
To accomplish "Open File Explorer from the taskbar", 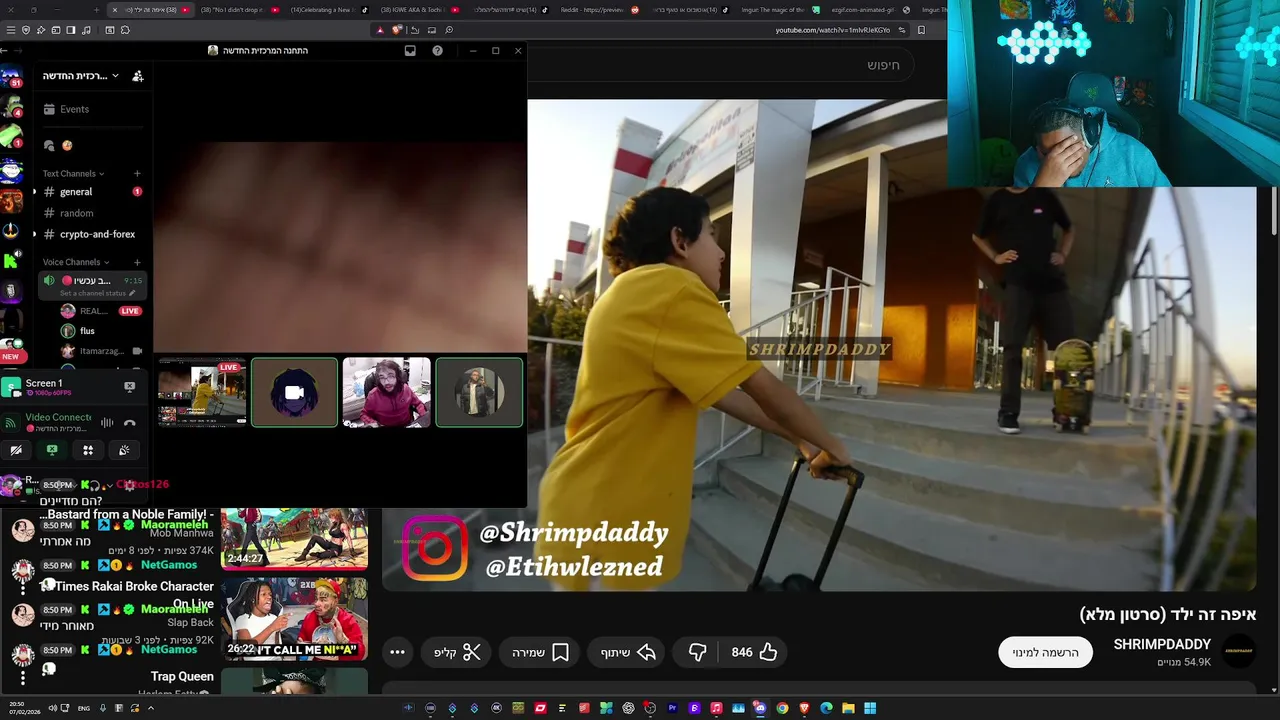I will (x=848, y=708).
